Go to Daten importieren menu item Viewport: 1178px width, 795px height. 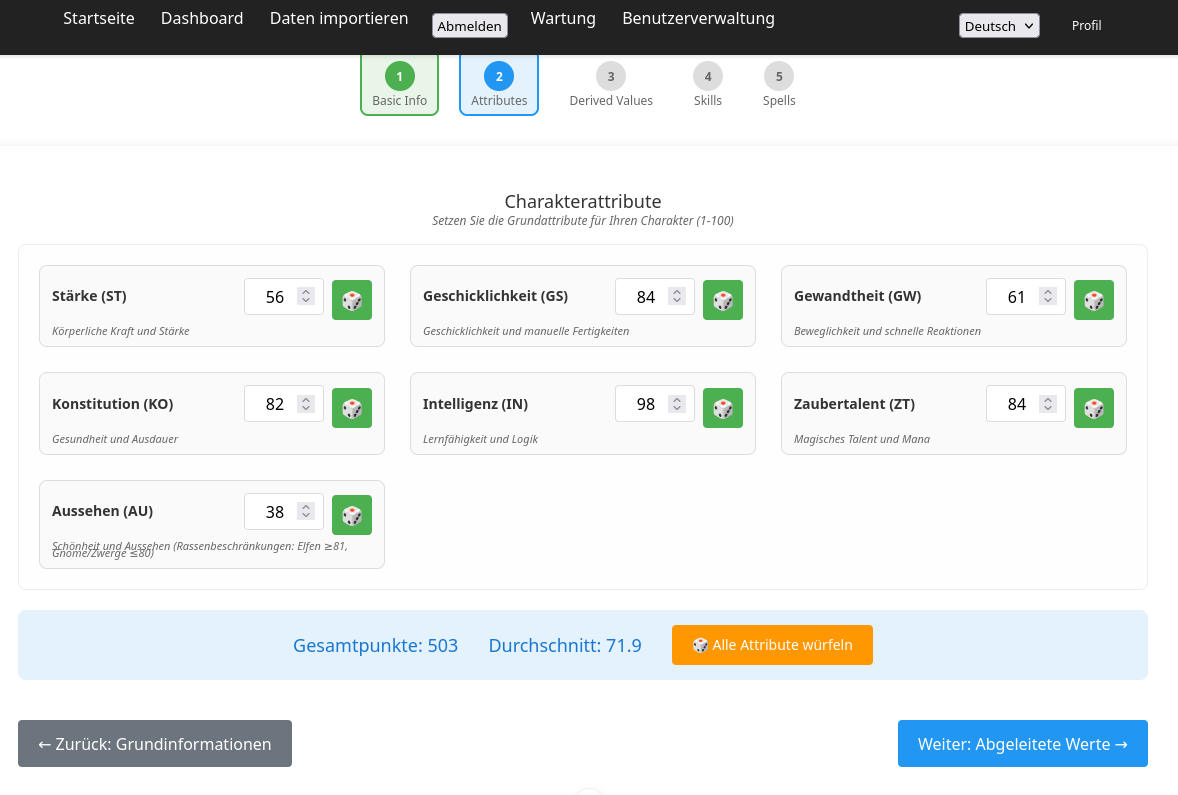(339, 19)
